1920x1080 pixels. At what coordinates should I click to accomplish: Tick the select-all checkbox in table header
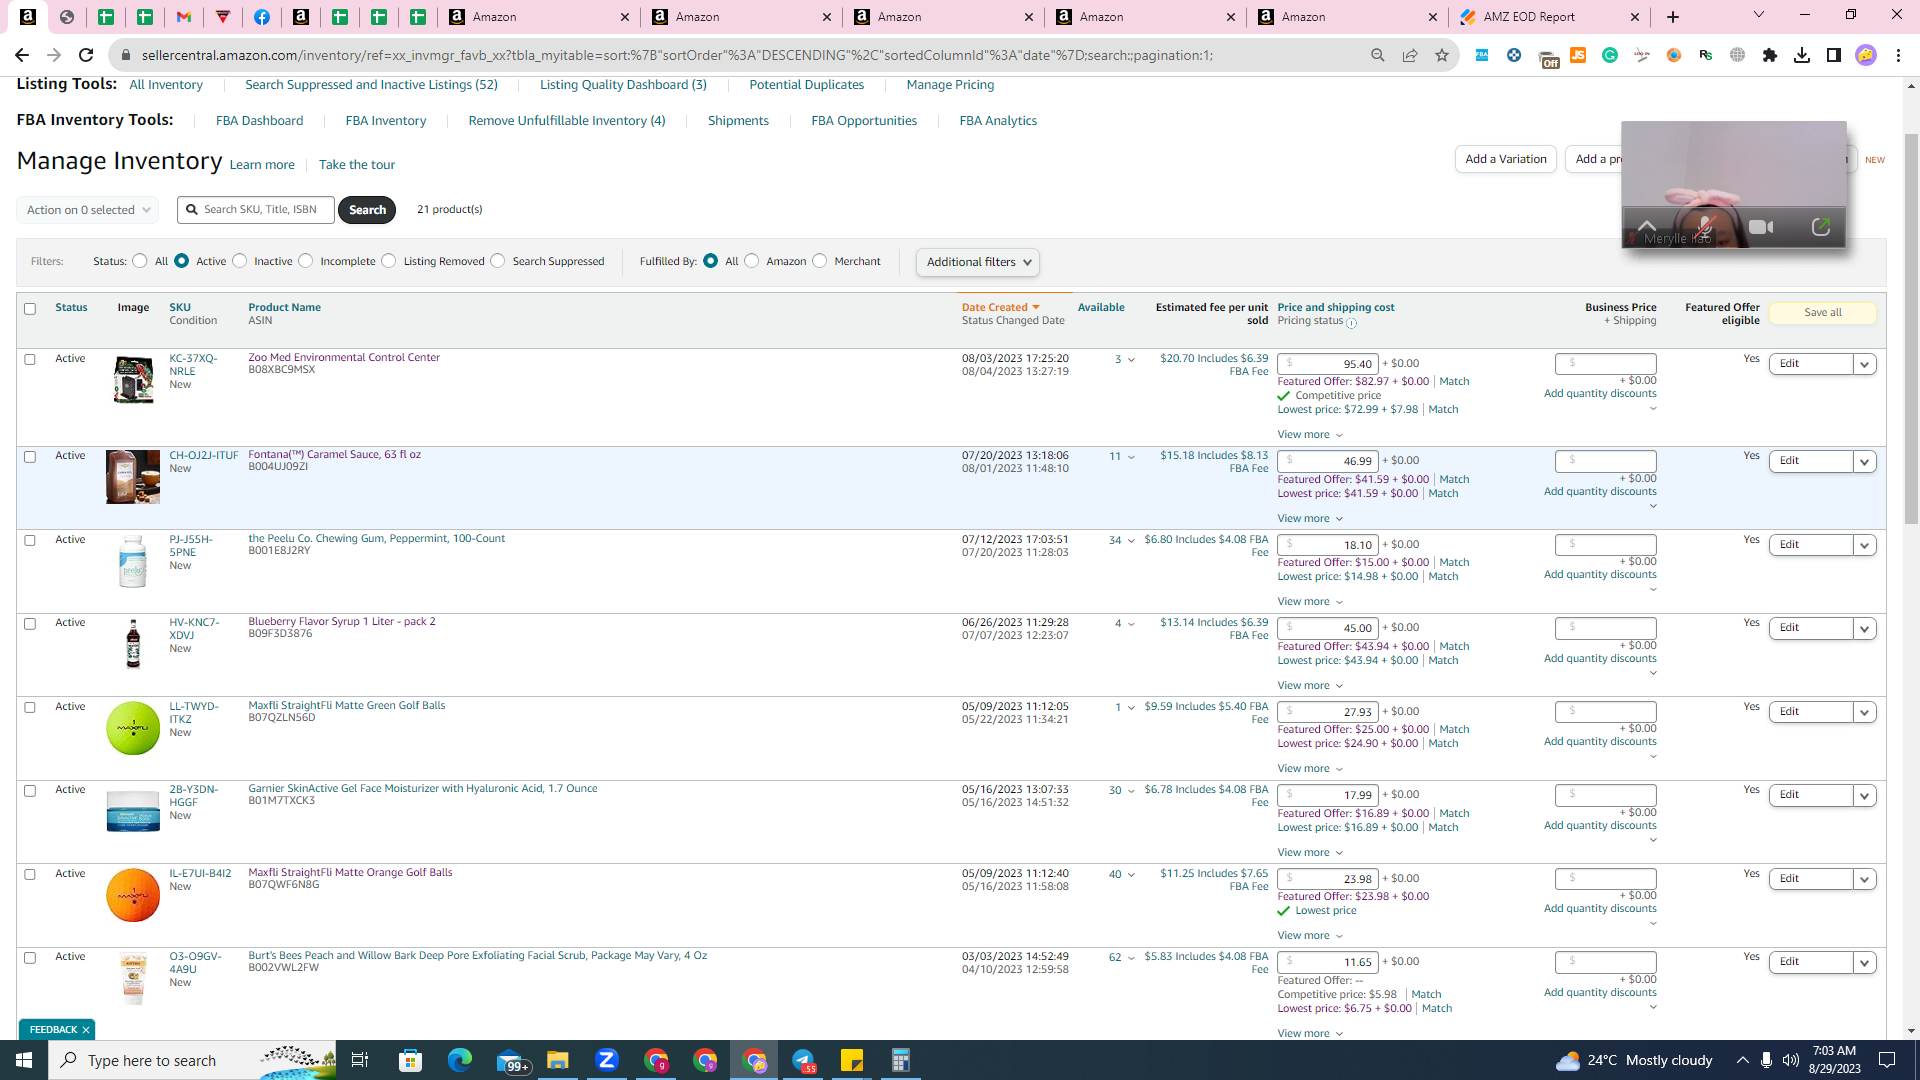coord(30,309)
